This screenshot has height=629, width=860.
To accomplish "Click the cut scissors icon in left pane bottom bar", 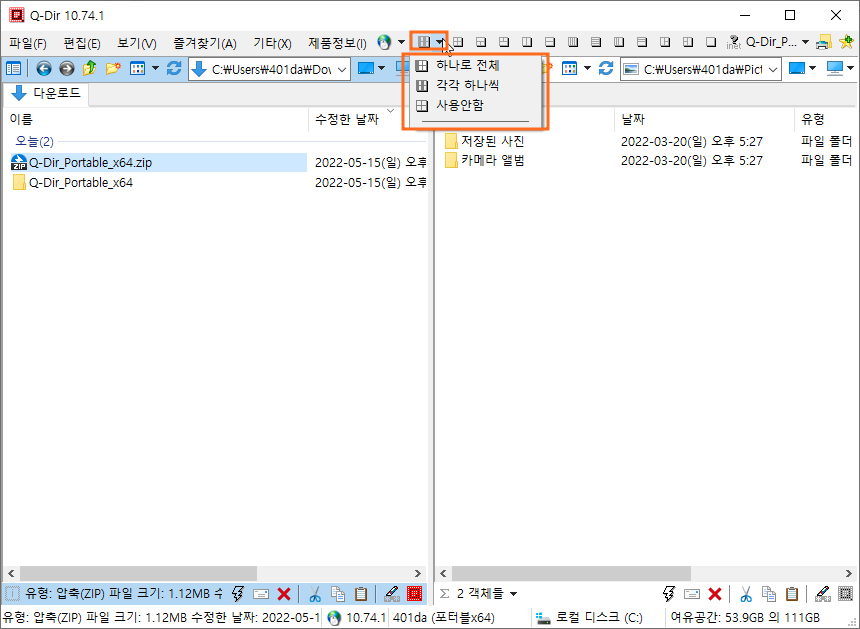I will pos(315,593).
